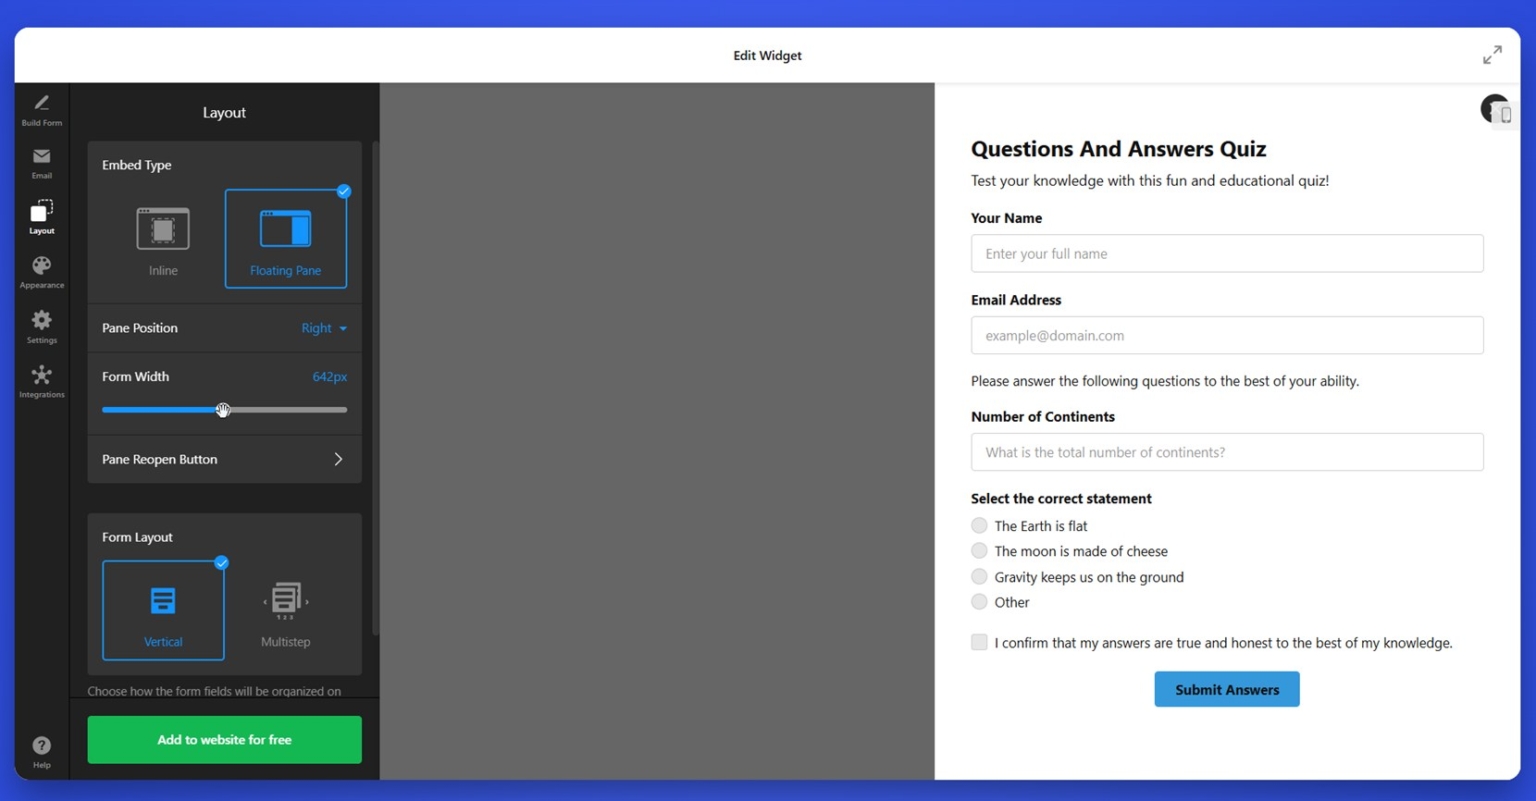Select 'Gravity keeps us on the ground'
This screenshot has width=1536, height=801.
(979, 576)
